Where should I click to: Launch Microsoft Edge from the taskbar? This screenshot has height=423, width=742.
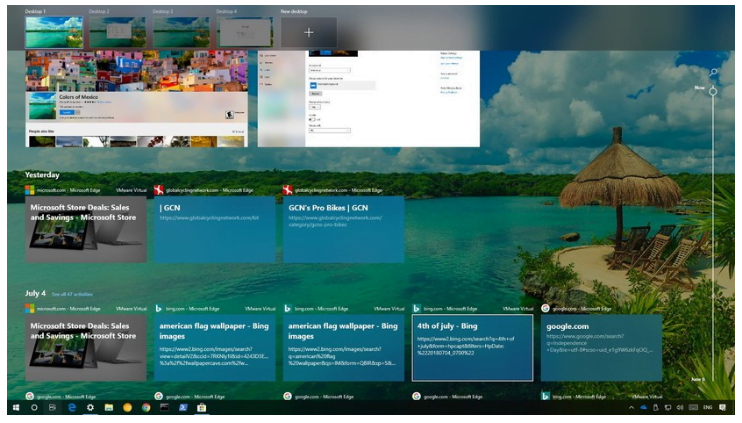coord(72,408)
